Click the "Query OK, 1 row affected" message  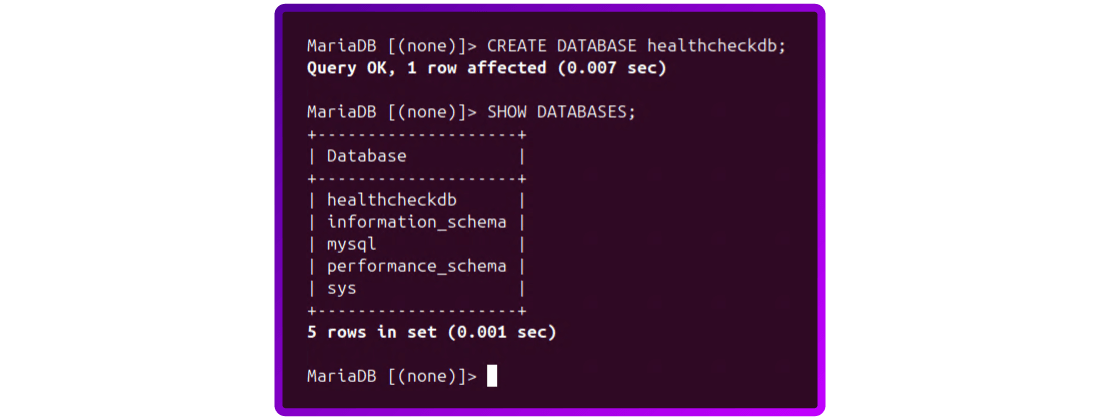[x=426, y=69]
